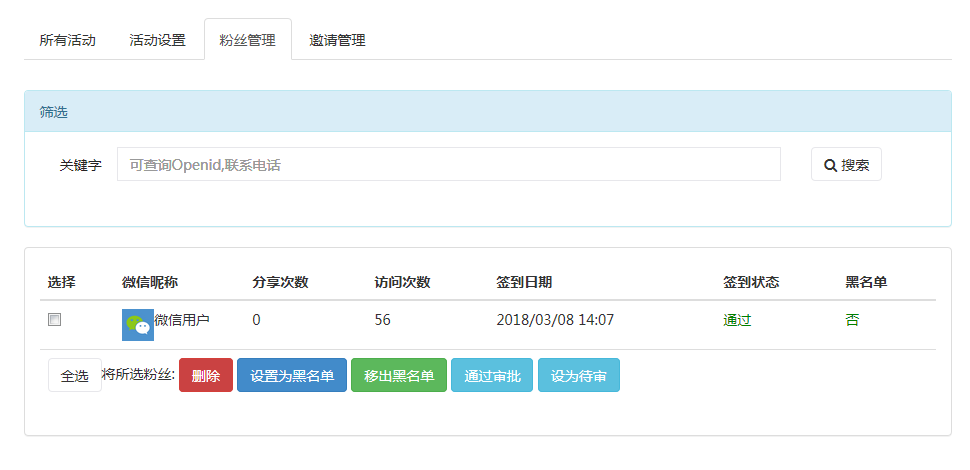This screenshot has height=470, width=970.
Task: Click the 签到日期 column header
Action: pos(524,283)
